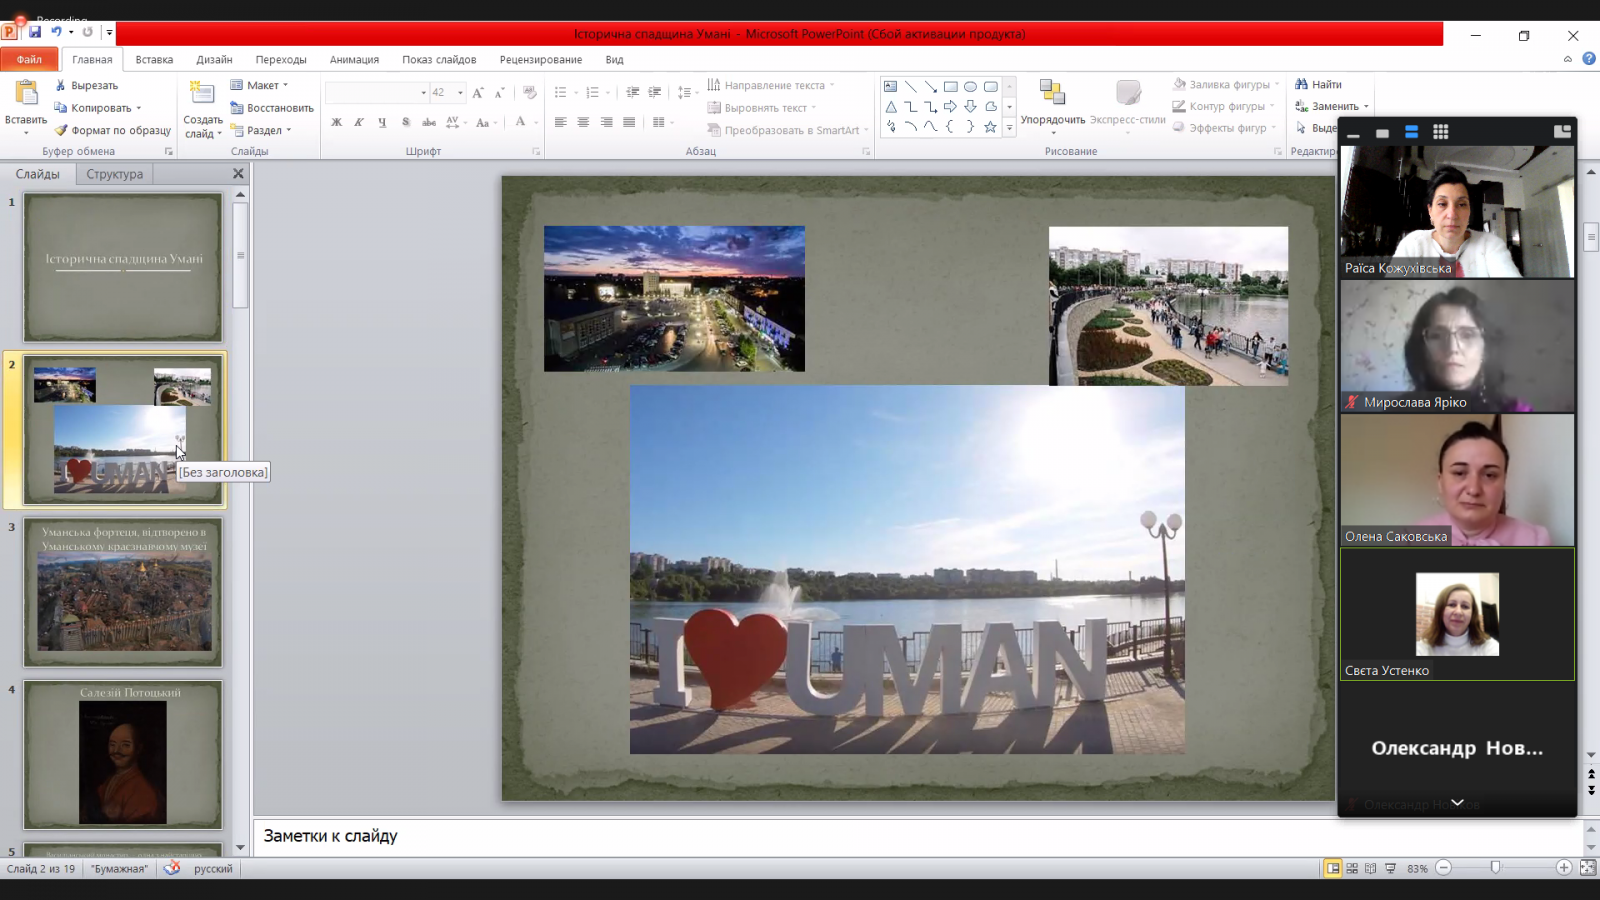Open the Replace (Заменить) dropdown arrow
This screenshot has height=900, width=1600.
tap(1366, 106)
